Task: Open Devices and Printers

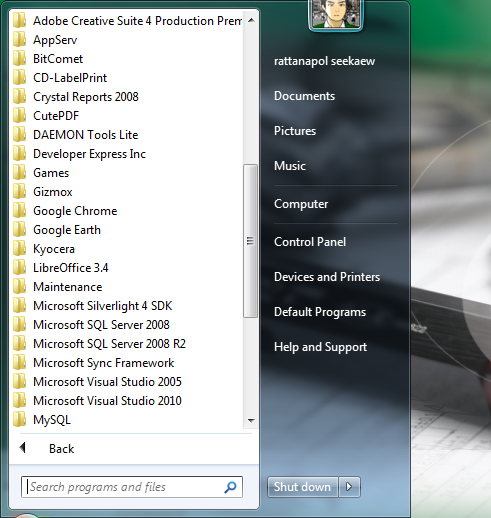Action: pos(327,277)
